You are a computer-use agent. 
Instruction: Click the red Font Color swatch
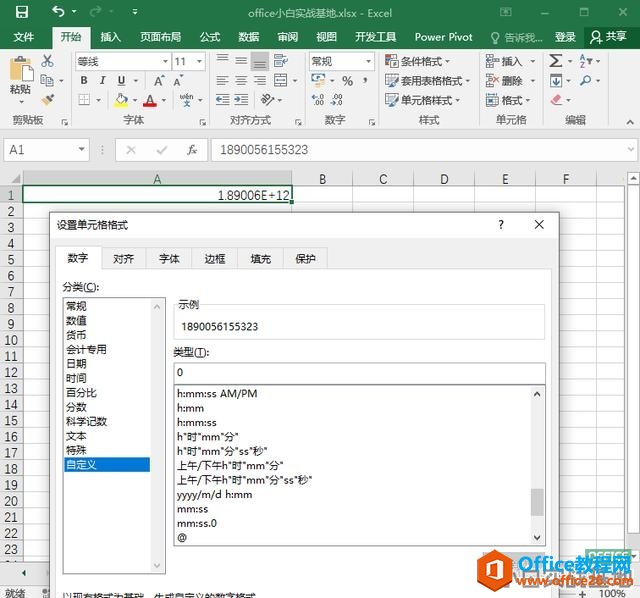[150, 100]
